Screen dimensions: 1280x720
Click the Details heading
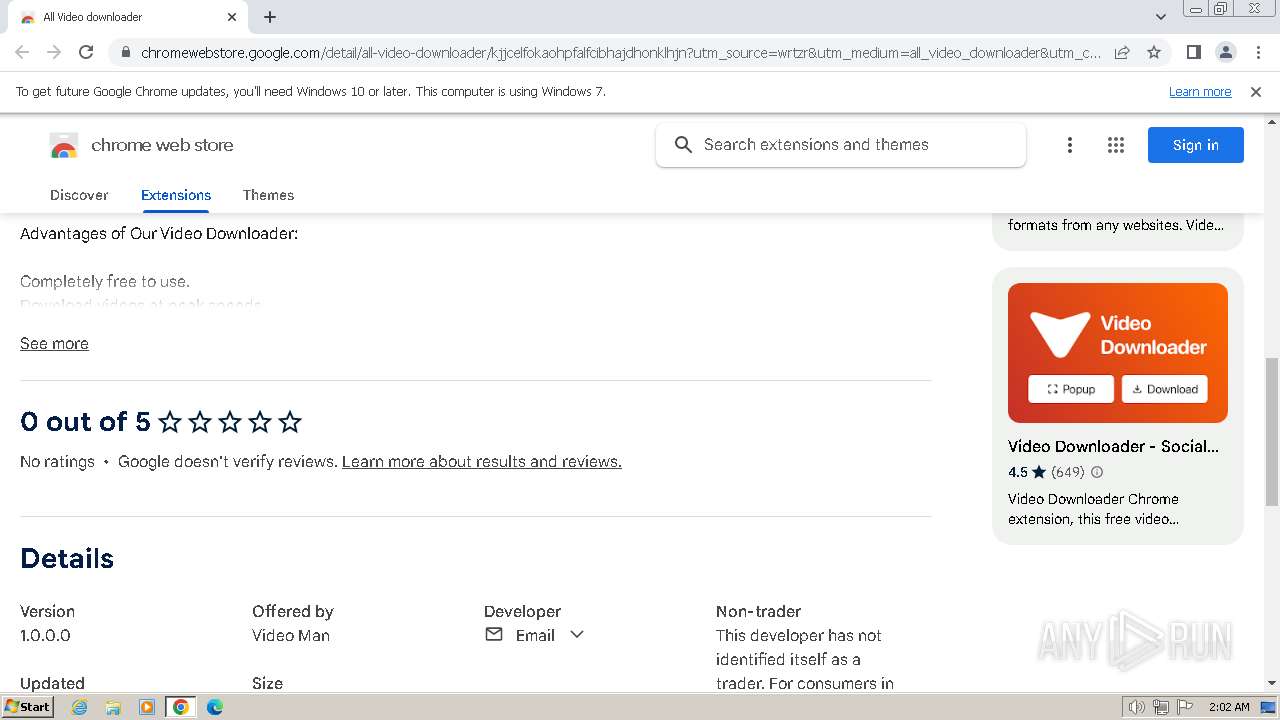67,558
